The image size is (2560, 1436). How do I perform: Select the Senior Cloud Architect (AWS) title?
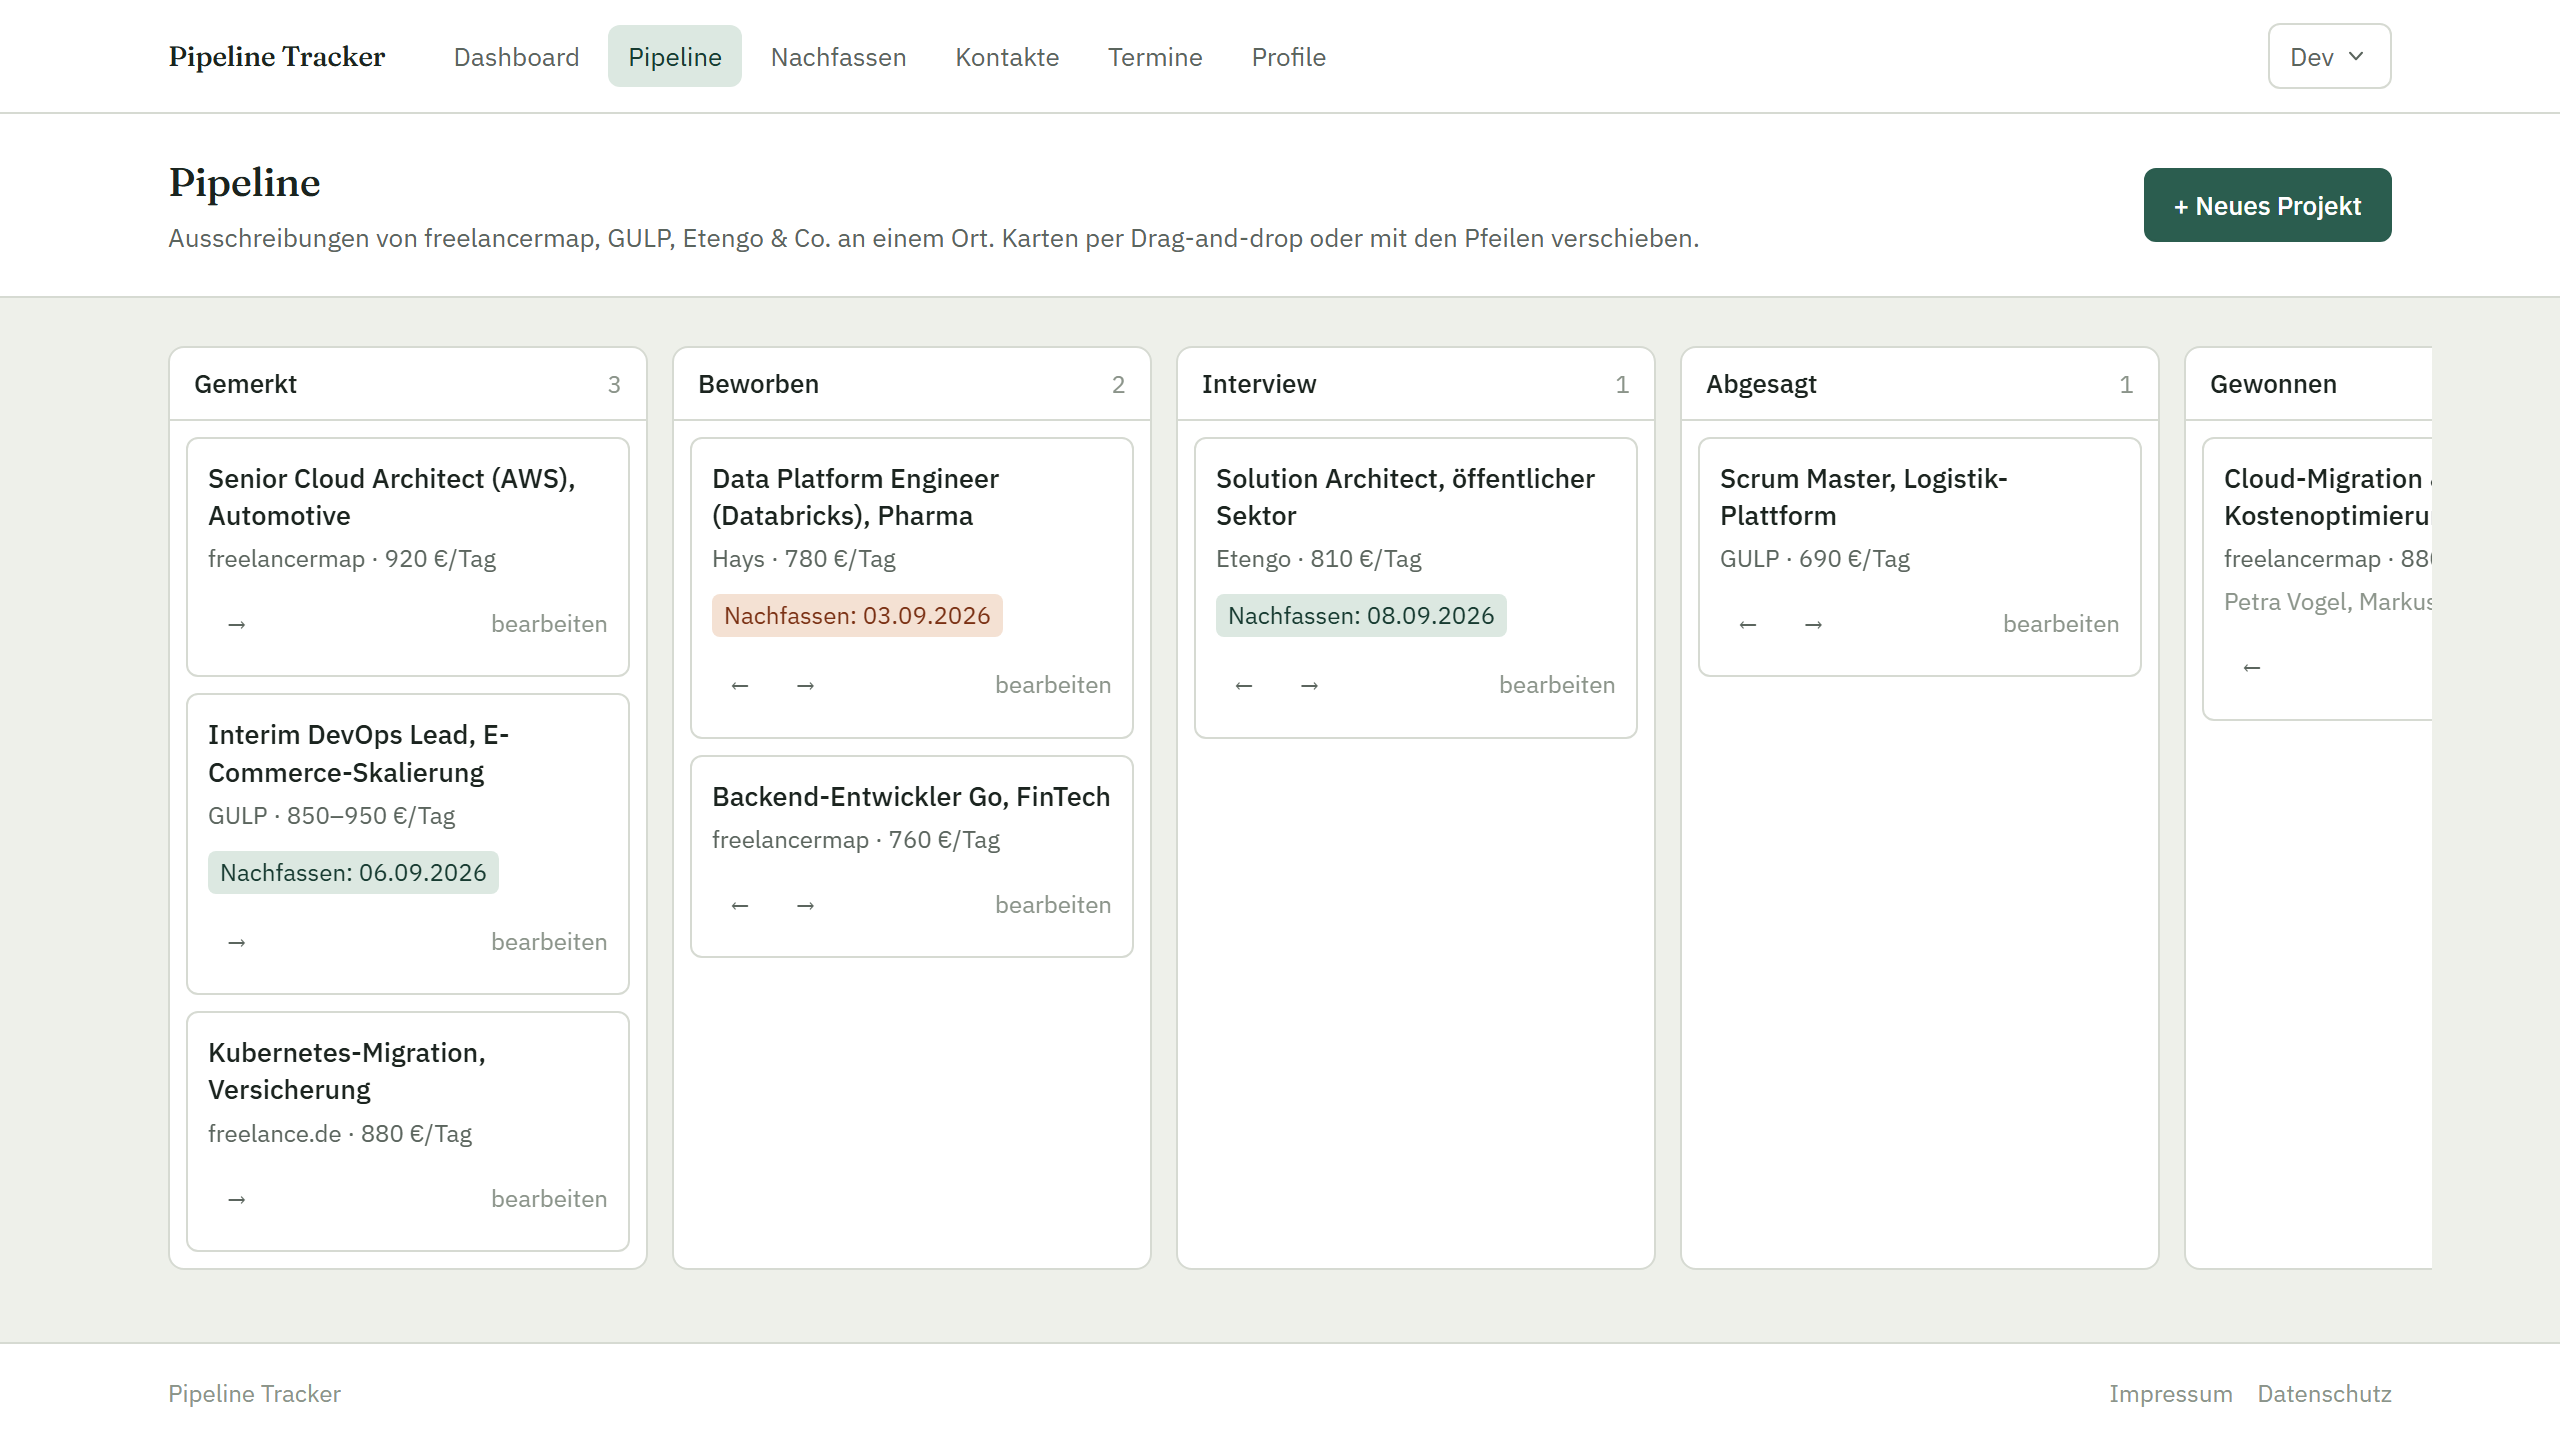tap(392, 497)
